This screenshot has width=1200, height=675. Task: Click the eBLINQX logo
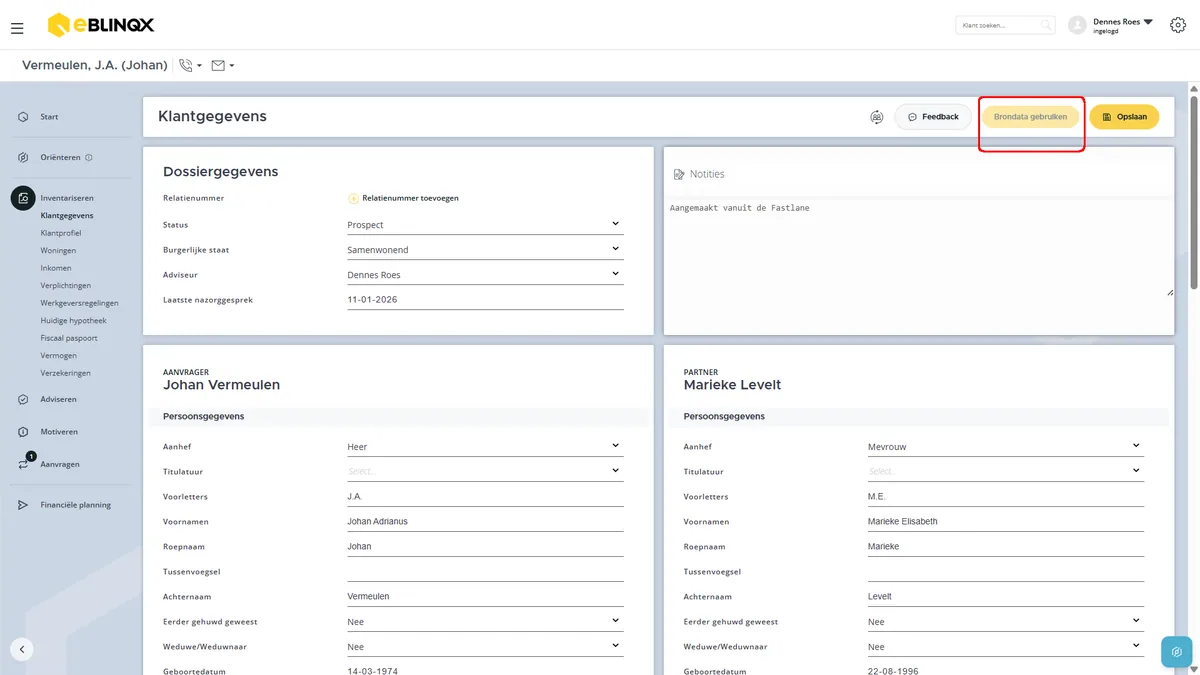point(100,25)
